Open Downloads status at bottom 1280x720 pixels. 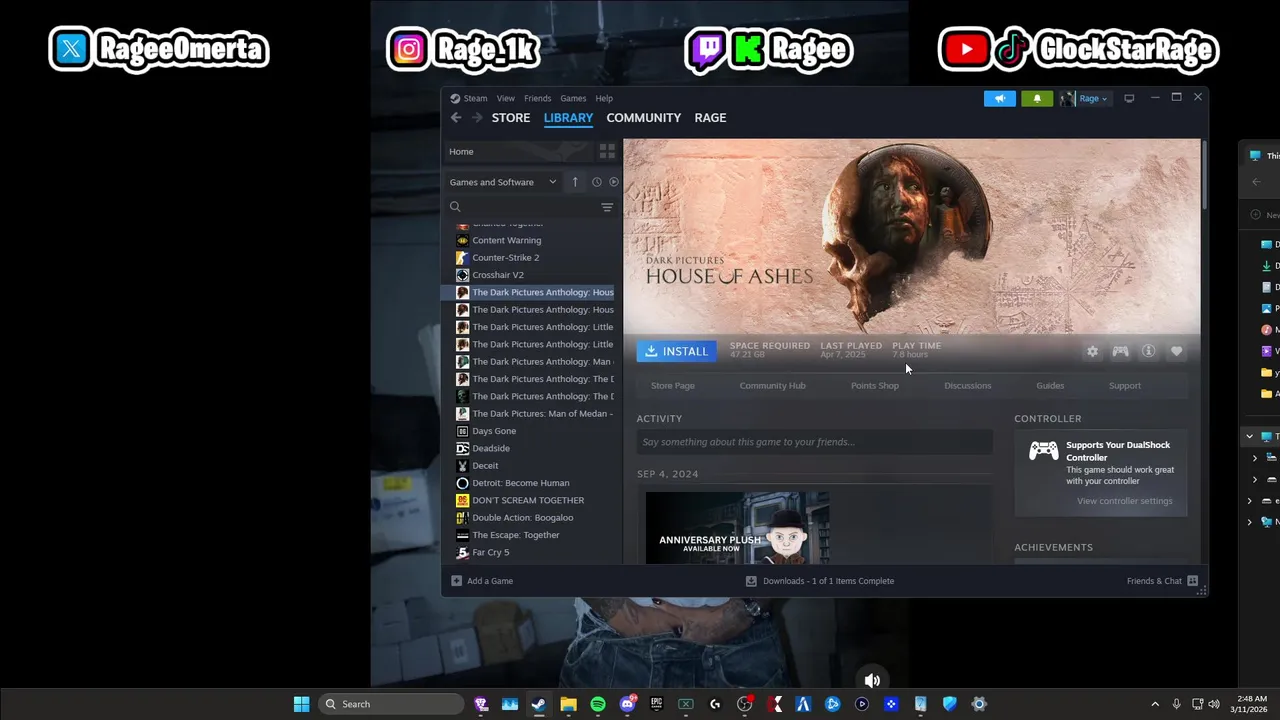tap(820, 581)
